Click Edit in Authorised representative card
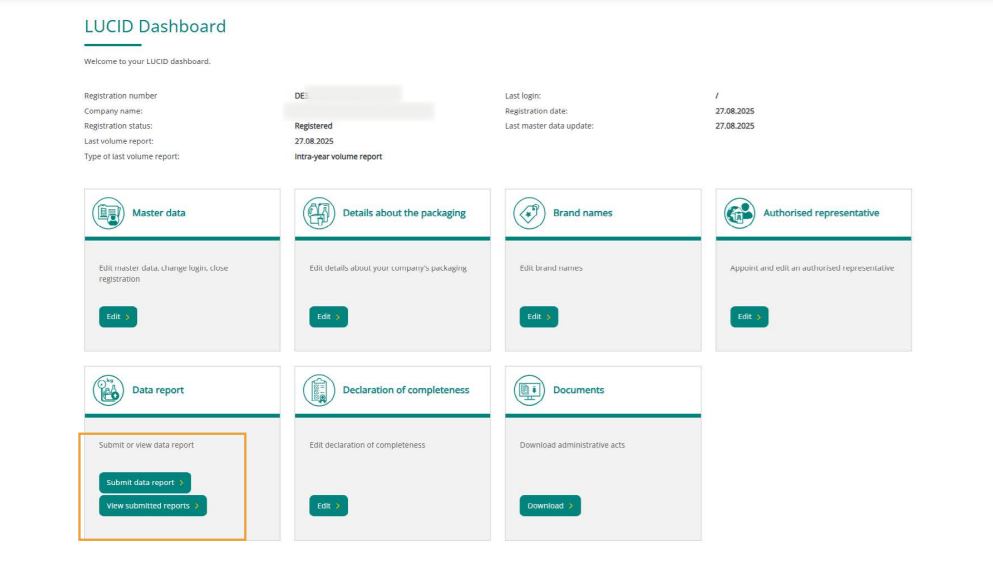Screen dimensions: 993x565 [x=749, y=317]
